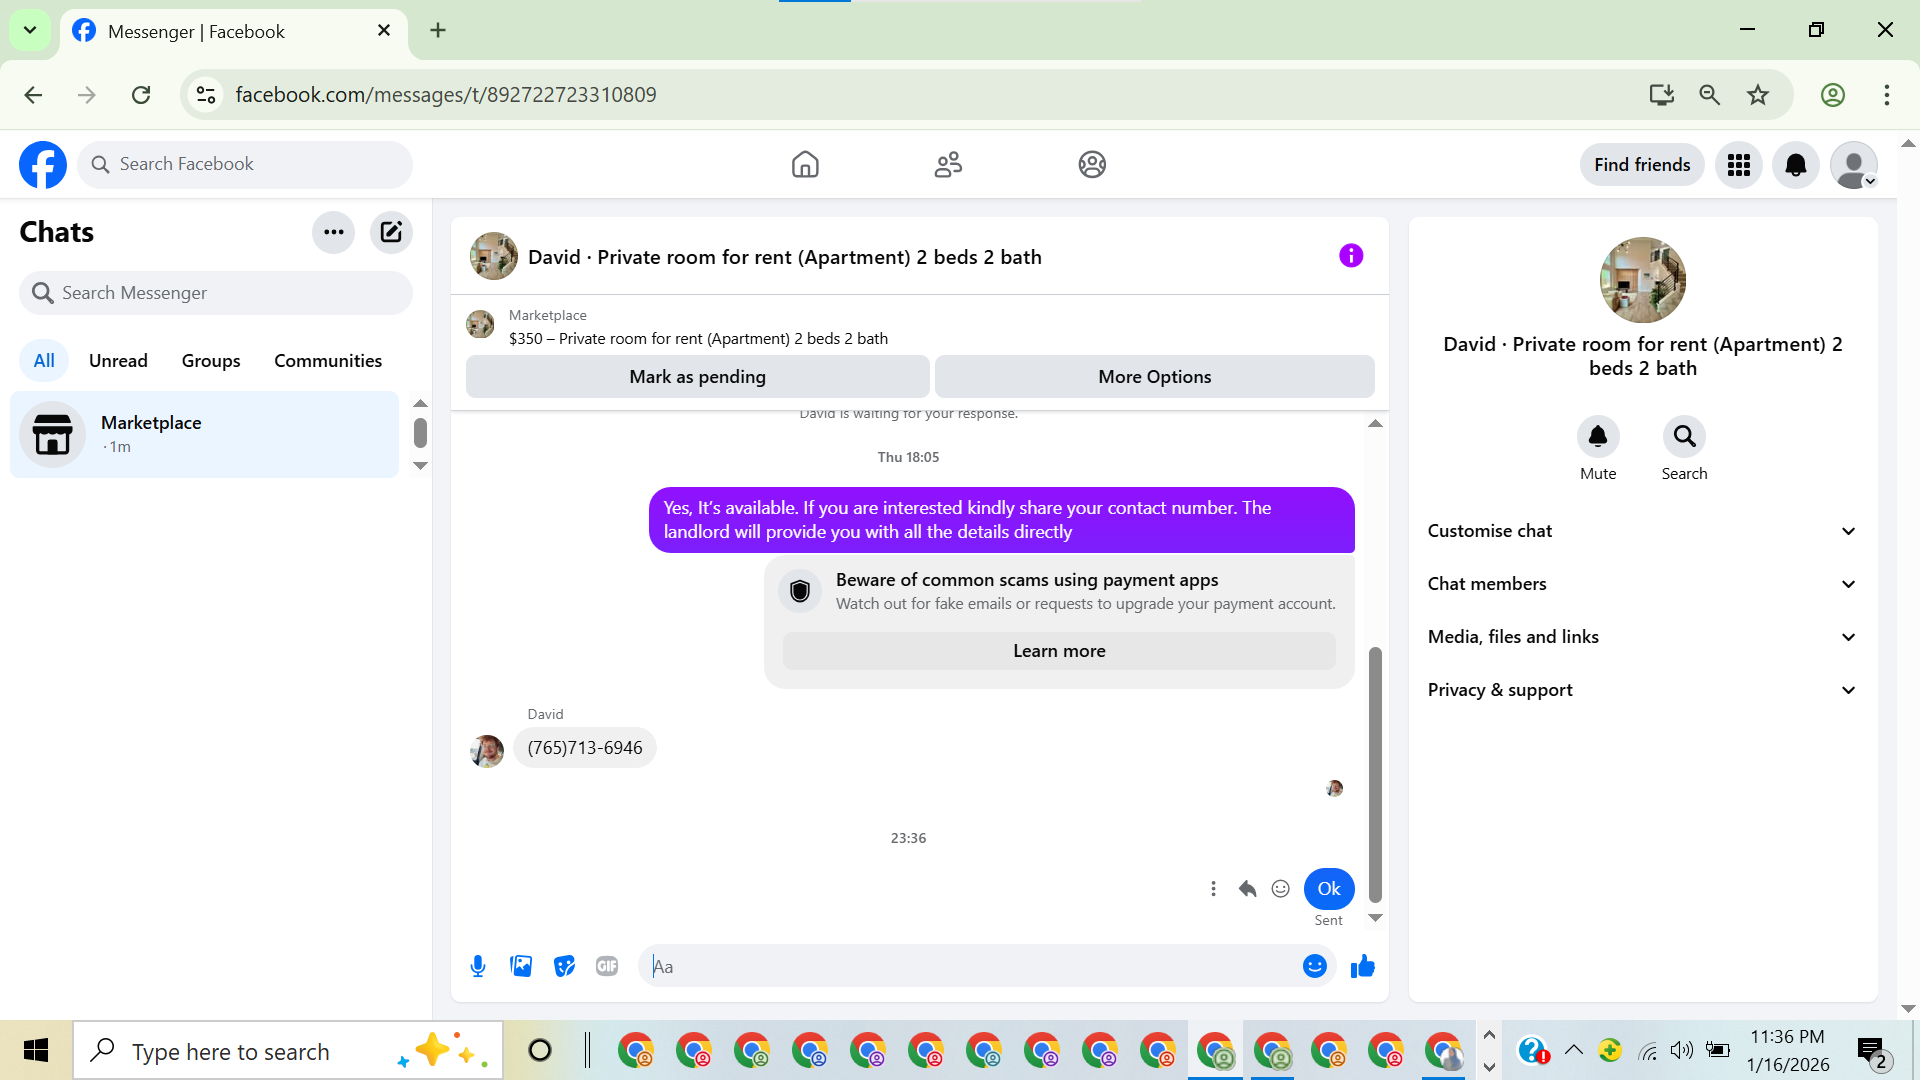Expand Customise chat section
The width and height of the screenshot is (1920, 1080).
click(x=1642, y=531)
